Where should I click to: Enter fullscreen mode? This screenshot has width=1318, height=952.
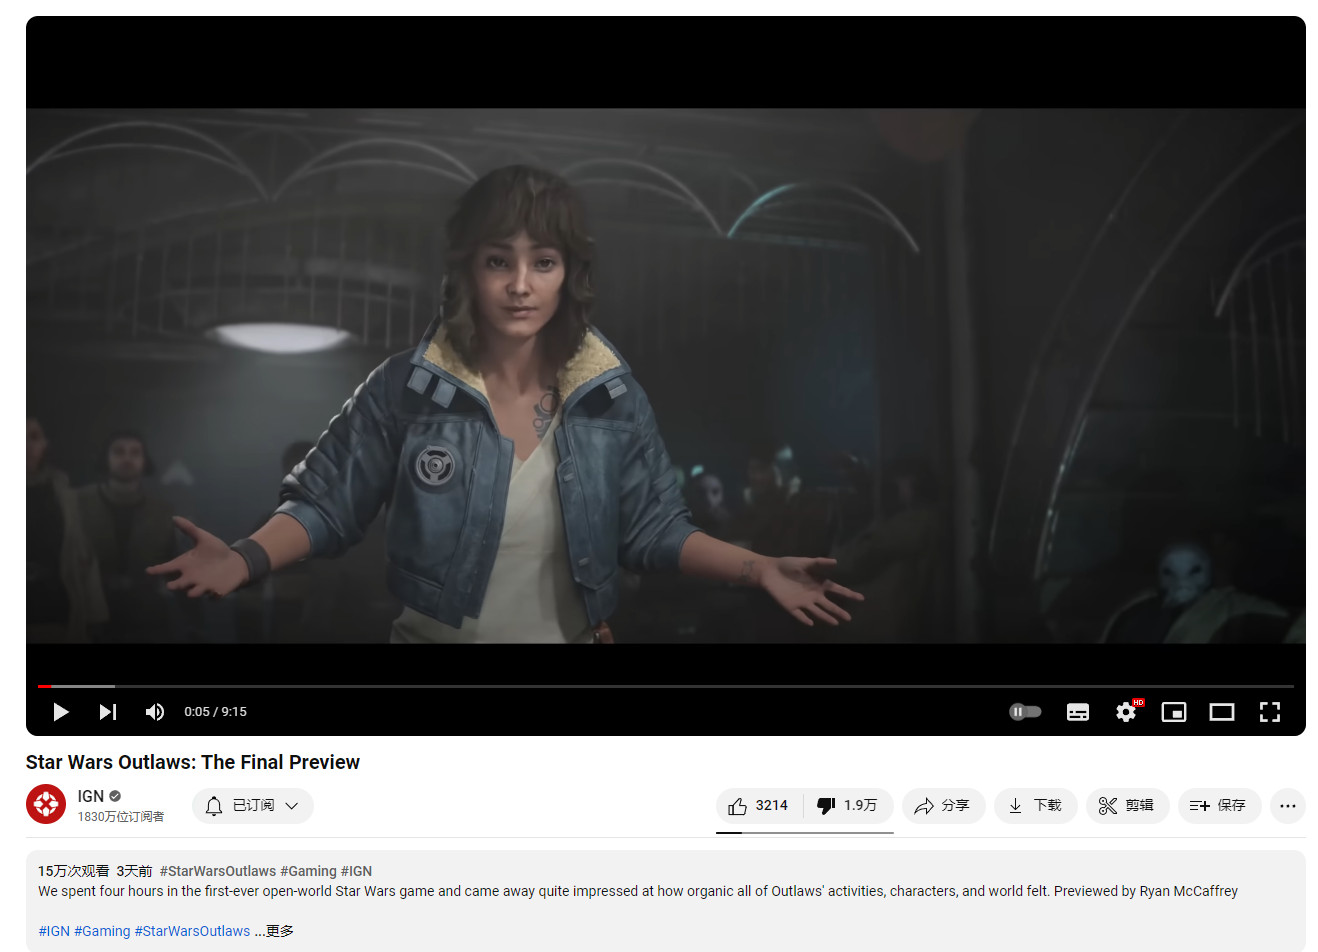tap(1270, 712)
